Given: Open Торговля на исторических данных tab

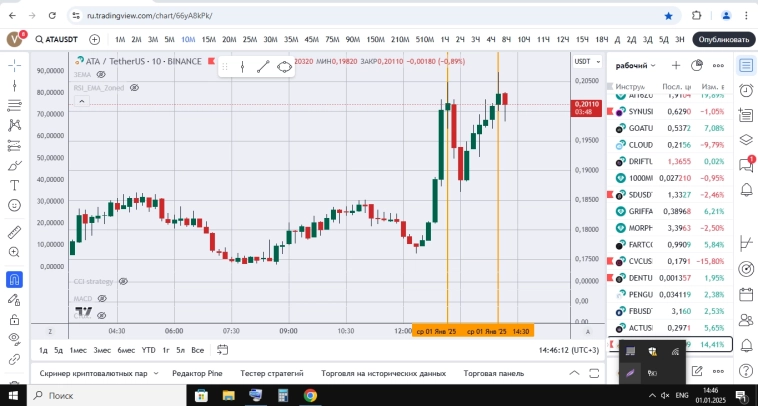Looking at the screenshot, I should point(383,373).
